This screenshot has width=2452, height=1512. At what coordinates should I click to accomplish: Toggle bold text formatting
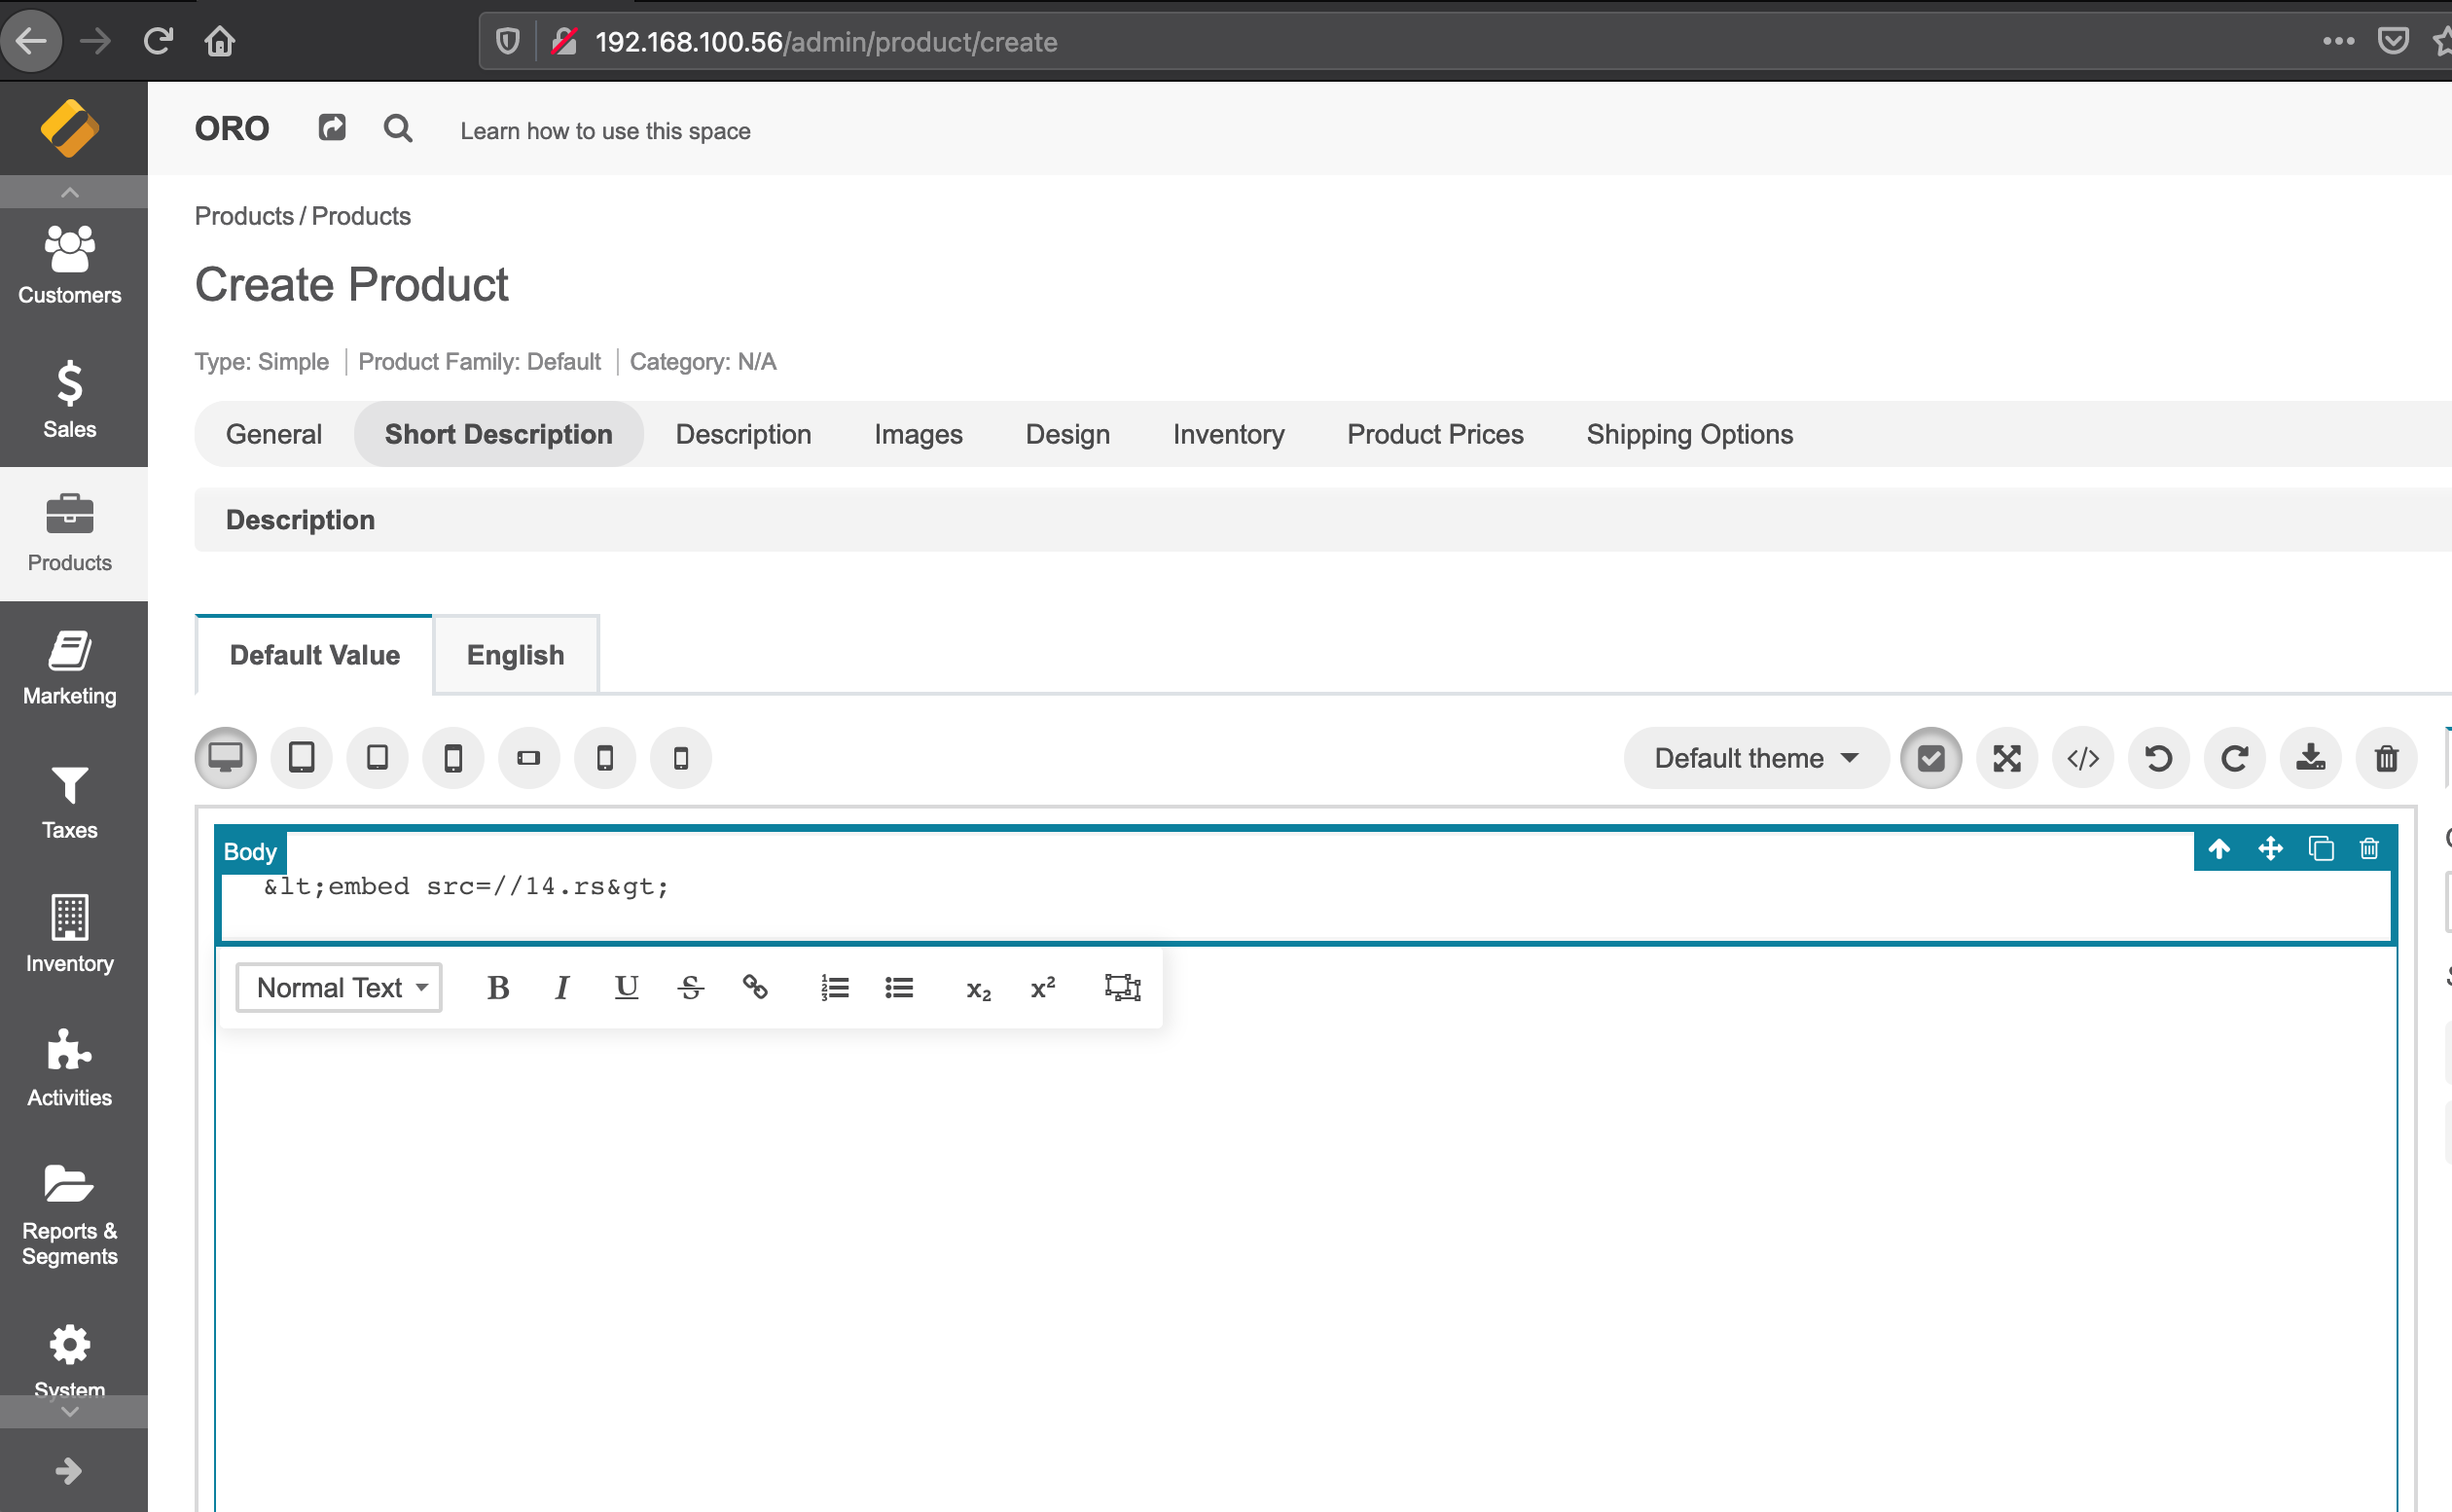click(x=498, y=988)
